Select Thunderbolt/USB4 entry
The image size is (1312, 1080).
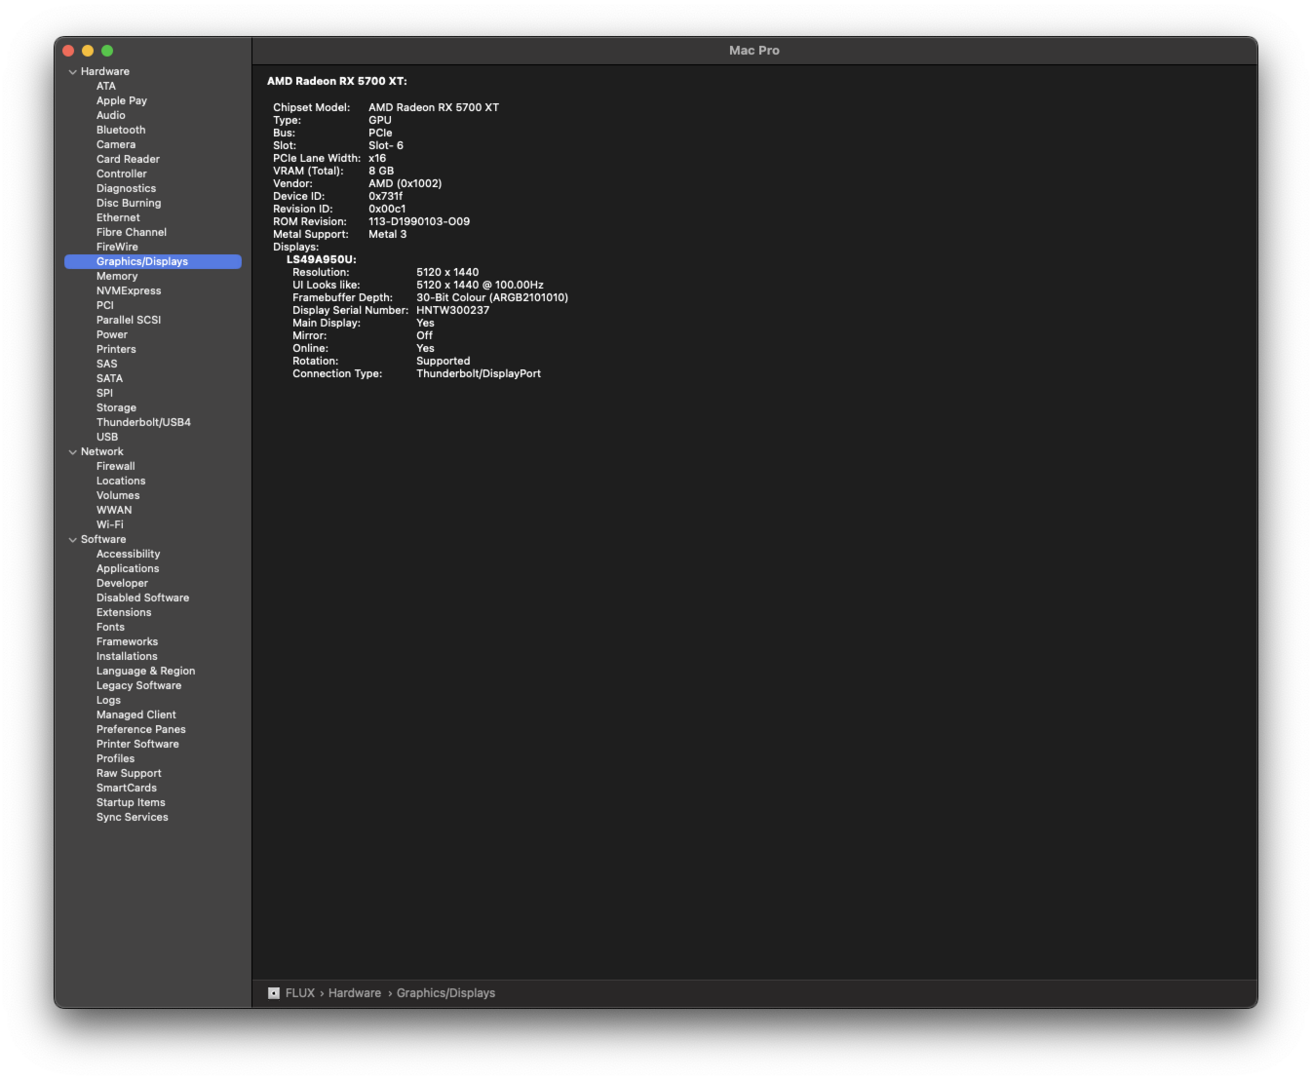point(143,422)
